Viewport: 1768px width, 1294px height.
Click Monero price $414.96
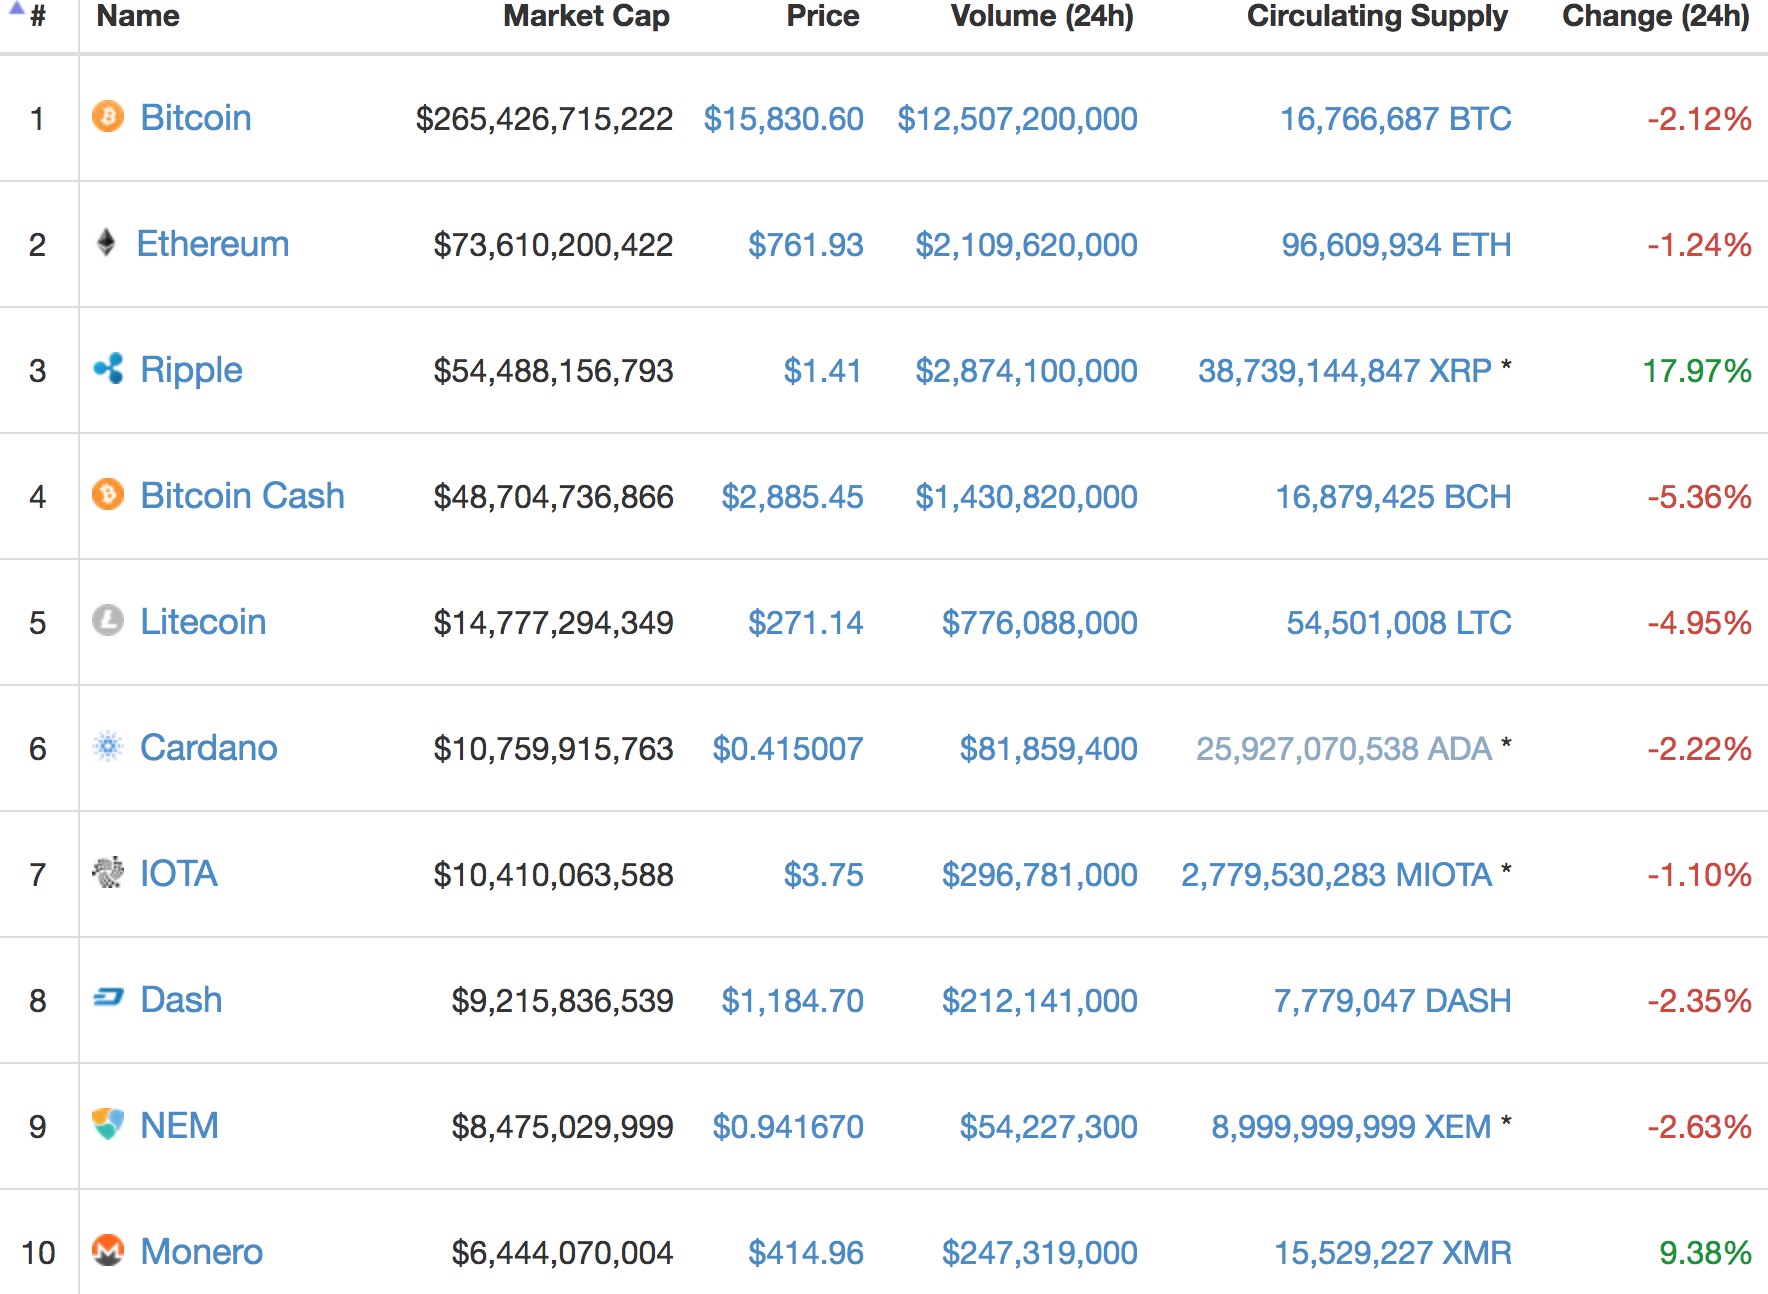click(x=806, y=1253)
